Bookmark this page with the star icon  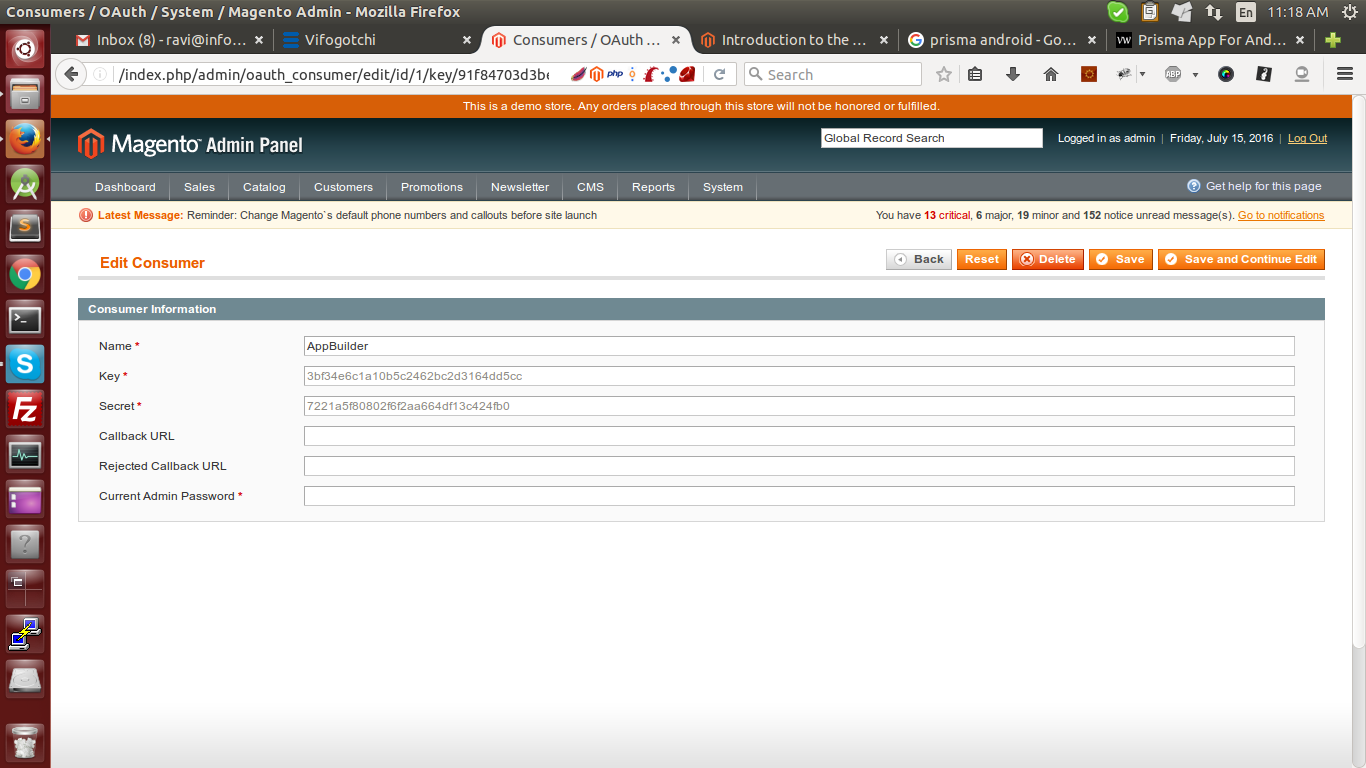pos(944,74)
